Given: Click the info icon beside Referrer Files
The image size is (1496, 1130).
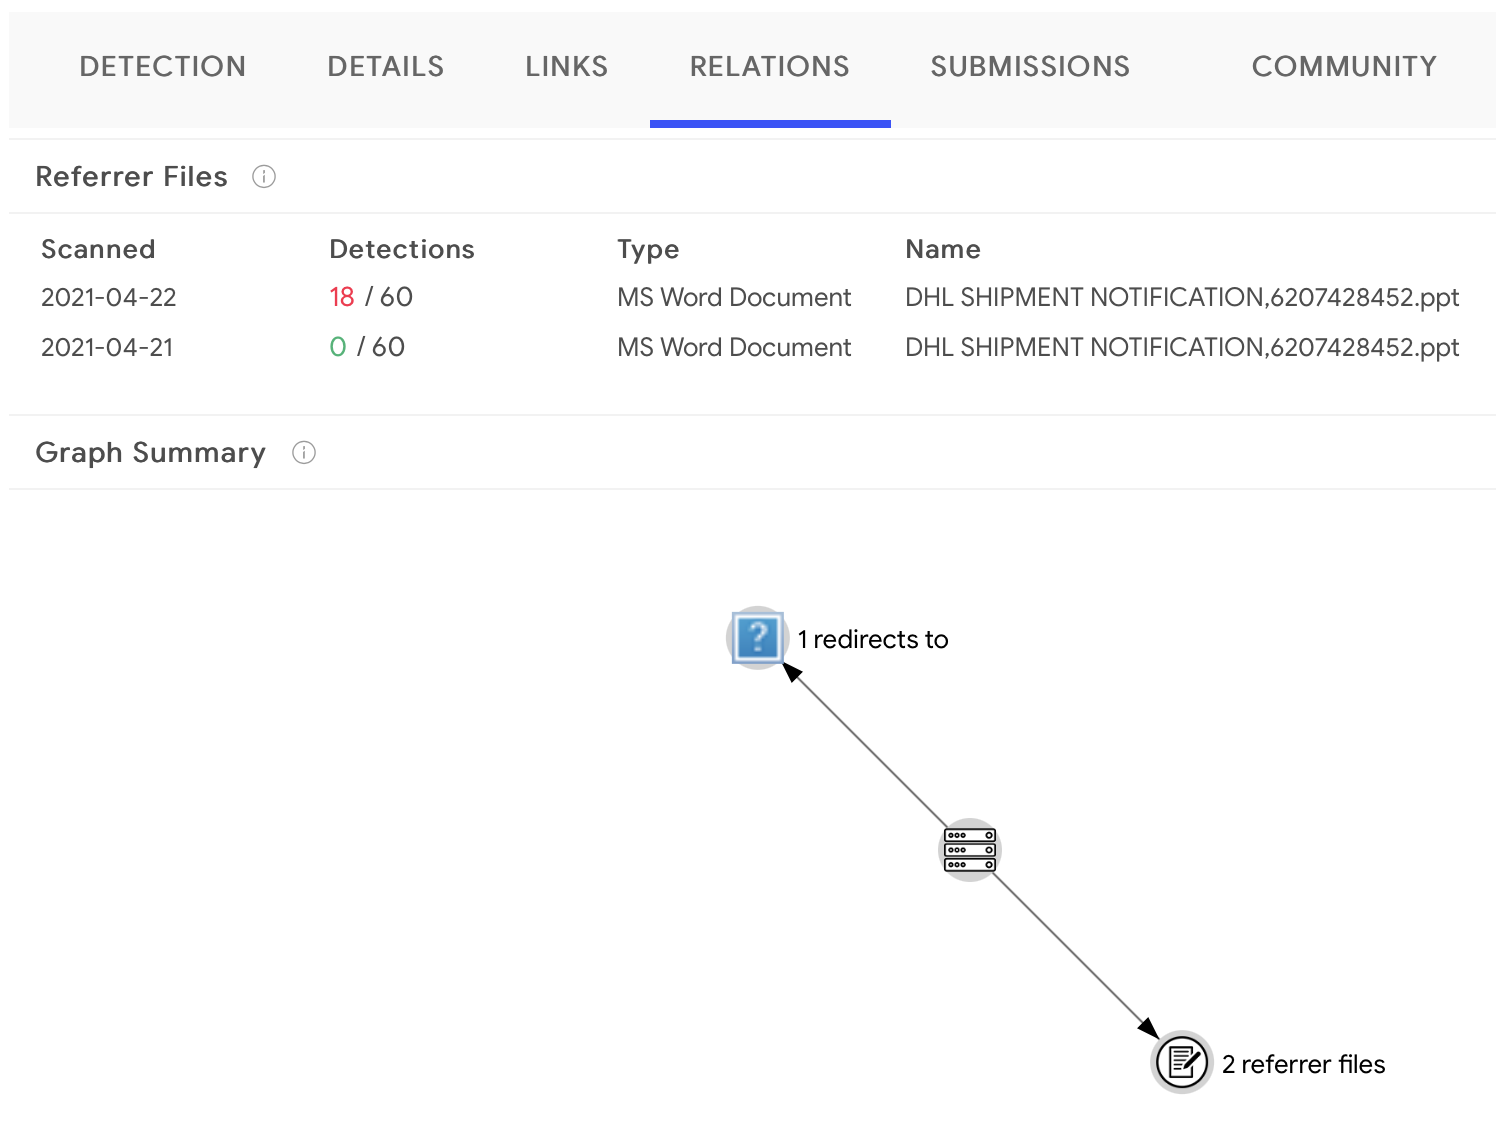Looking at the screenshot, I should click(x=264, y=177).
